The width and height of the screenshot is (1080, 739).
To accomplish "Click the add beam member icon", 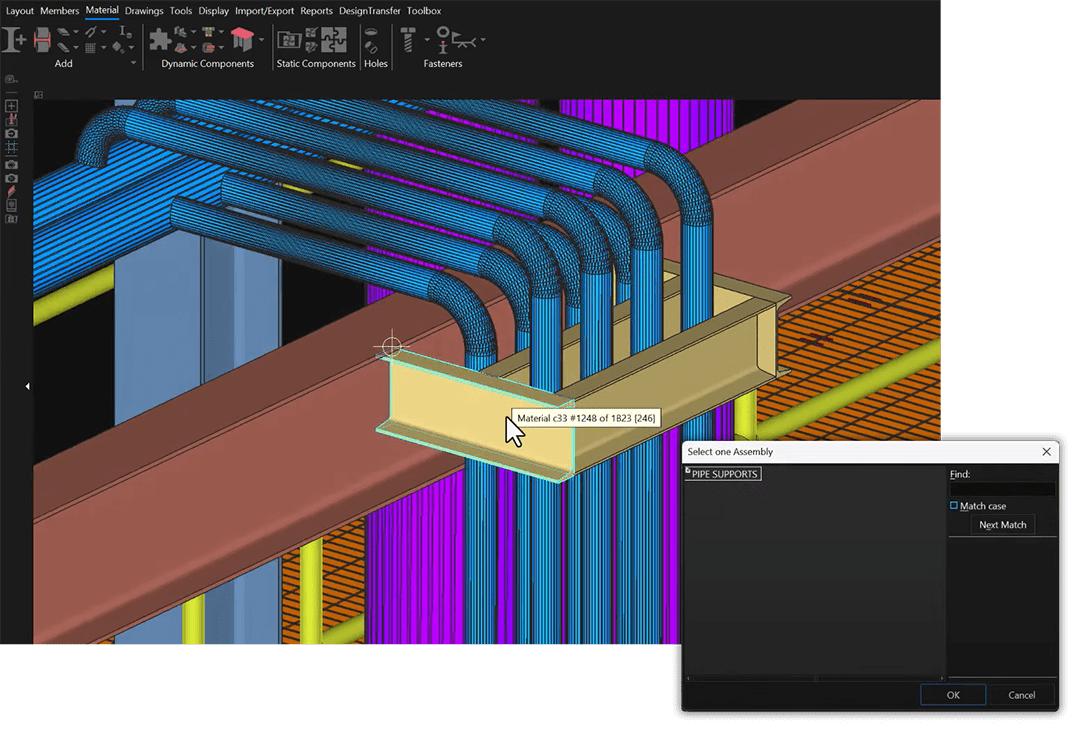I will (x=14, y=40).
